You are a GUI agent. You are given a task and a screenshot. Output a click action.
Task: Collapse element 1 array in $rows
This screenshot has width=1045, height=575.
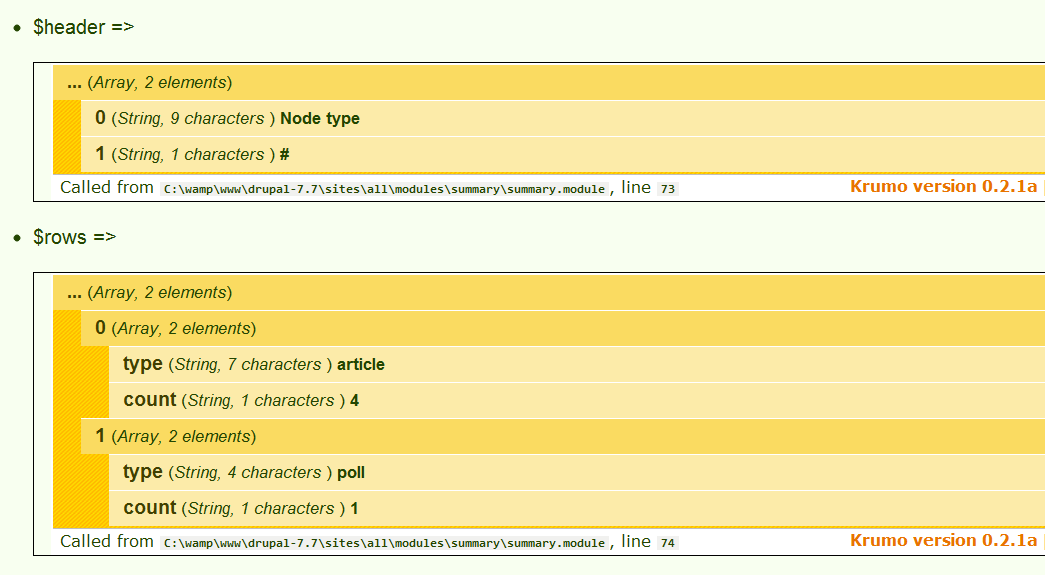pyautogui.click(x=176, y=437)
